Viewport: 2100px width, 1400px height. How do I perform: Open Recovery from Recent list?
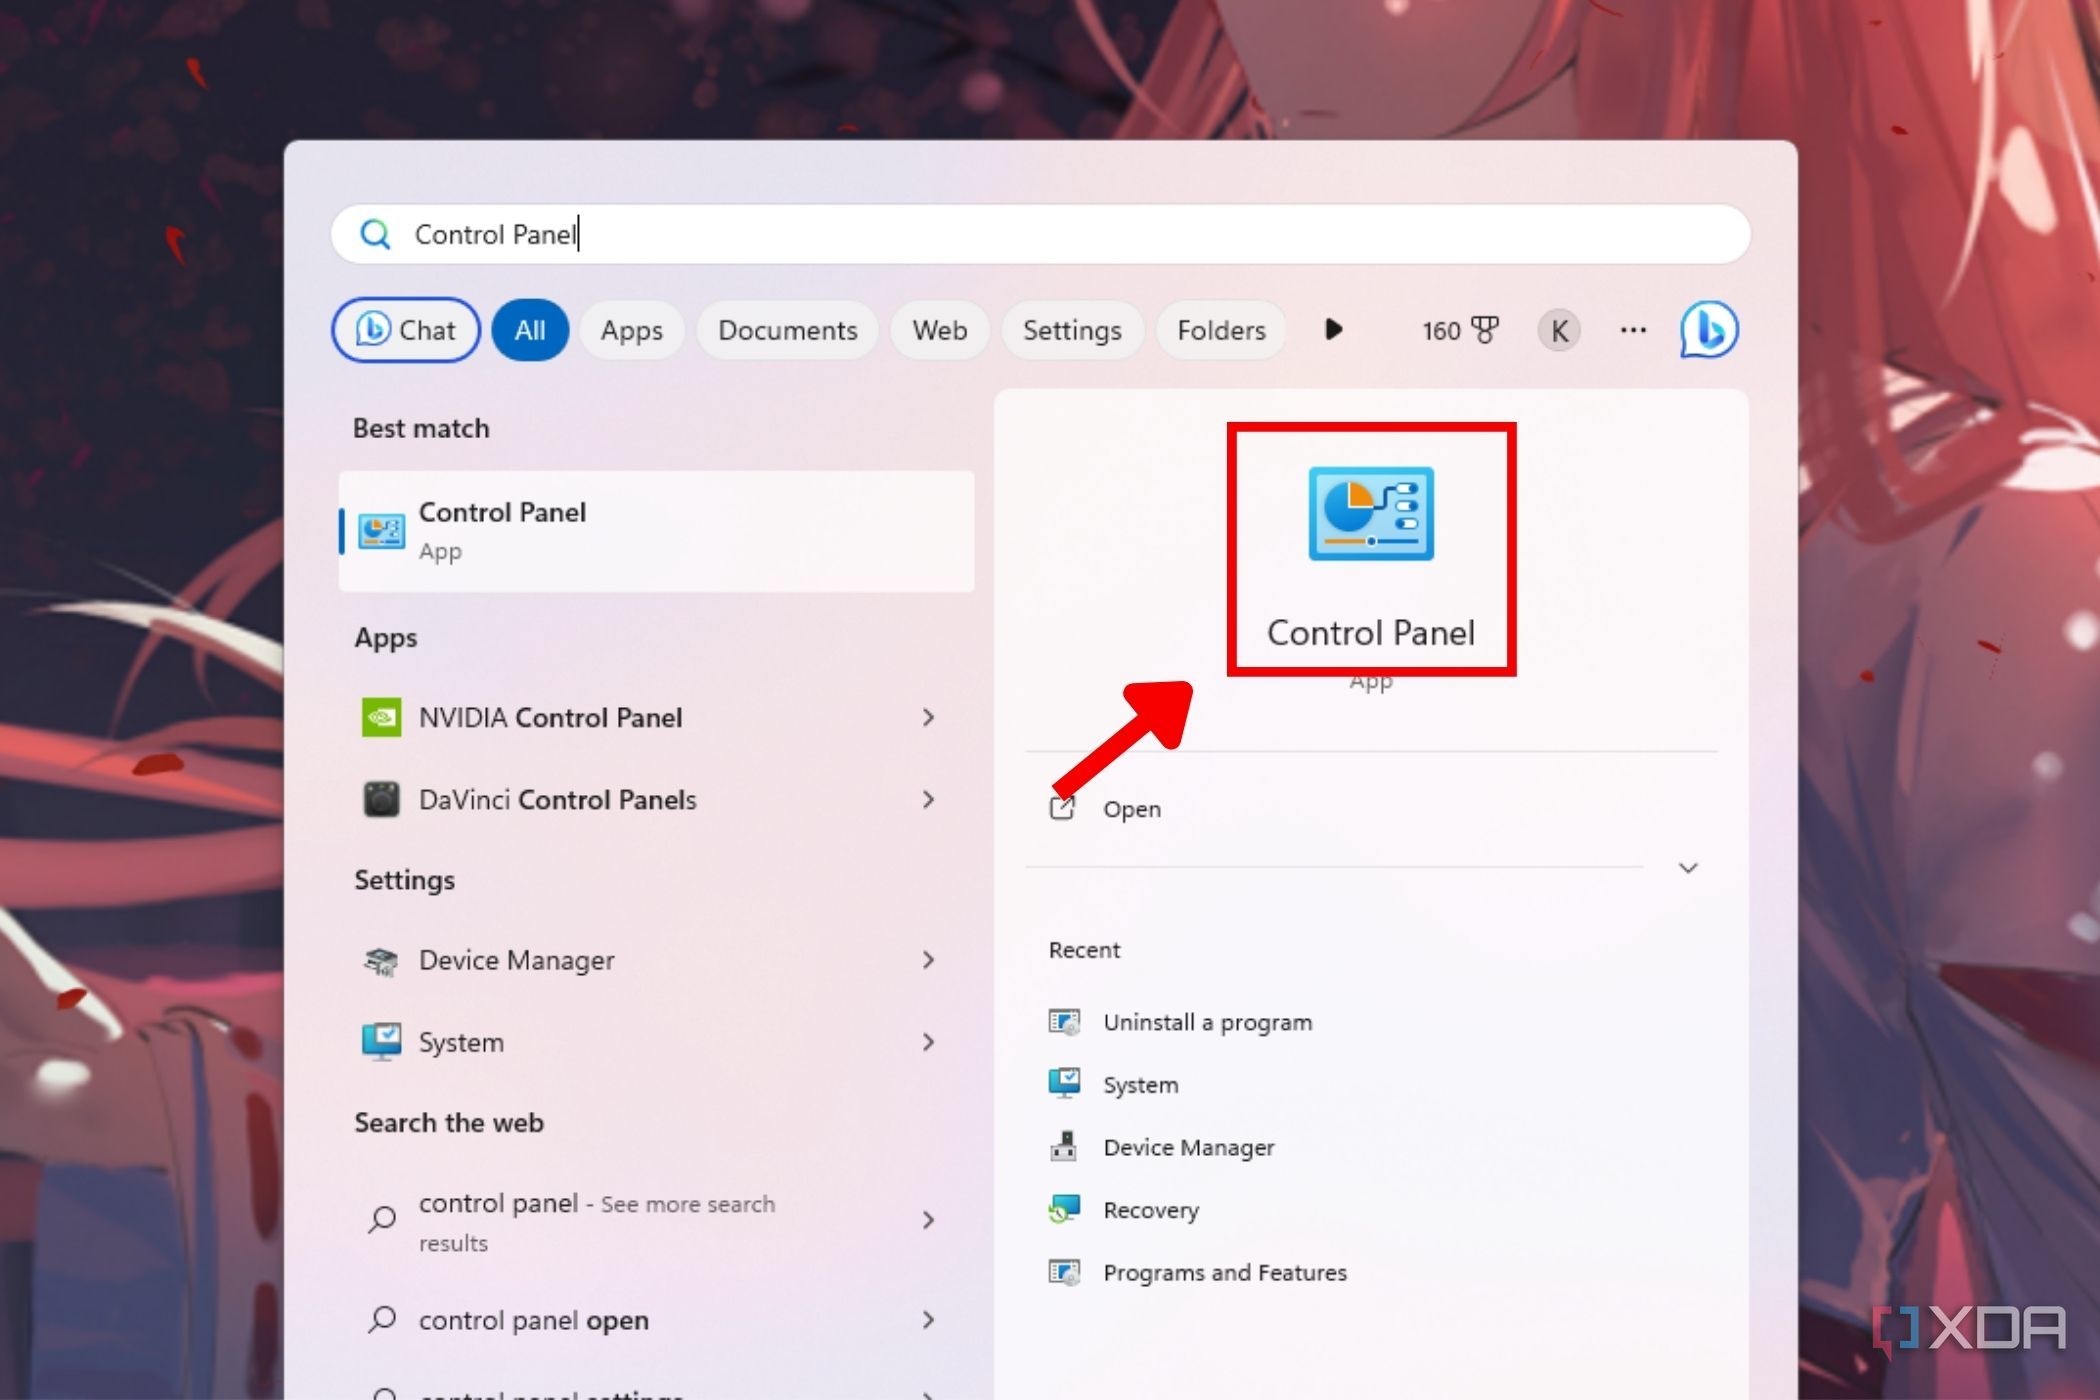pos(1150,1210)
